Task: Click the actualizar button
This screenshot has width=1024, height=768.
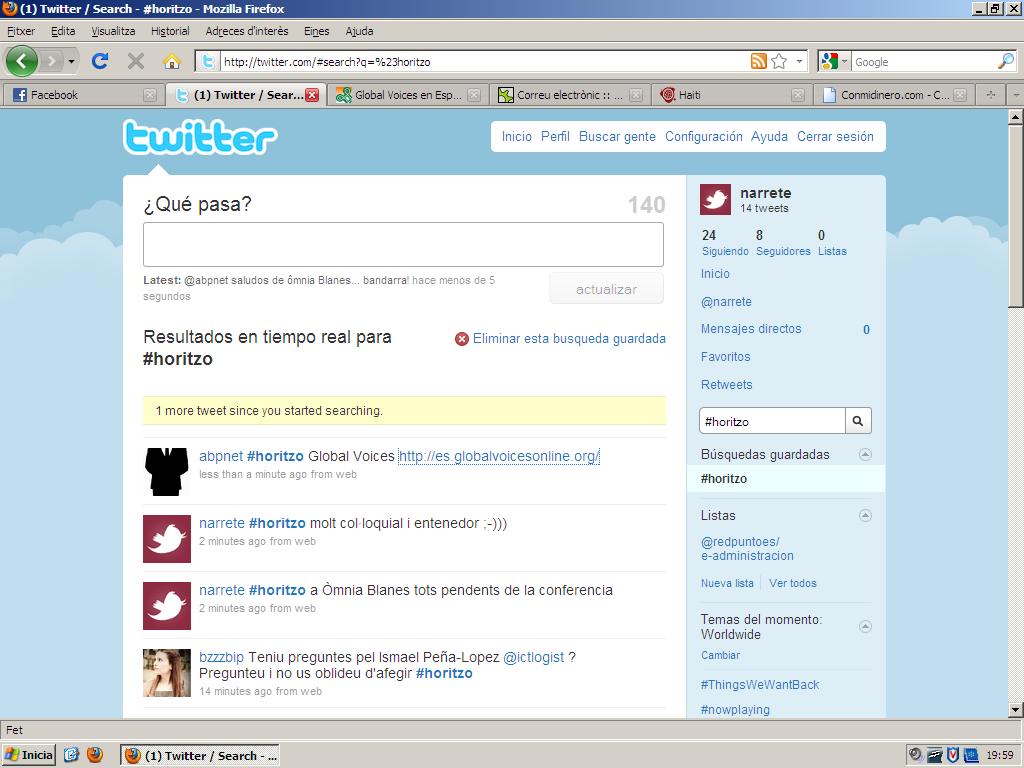Action: (x=606, y=289)
